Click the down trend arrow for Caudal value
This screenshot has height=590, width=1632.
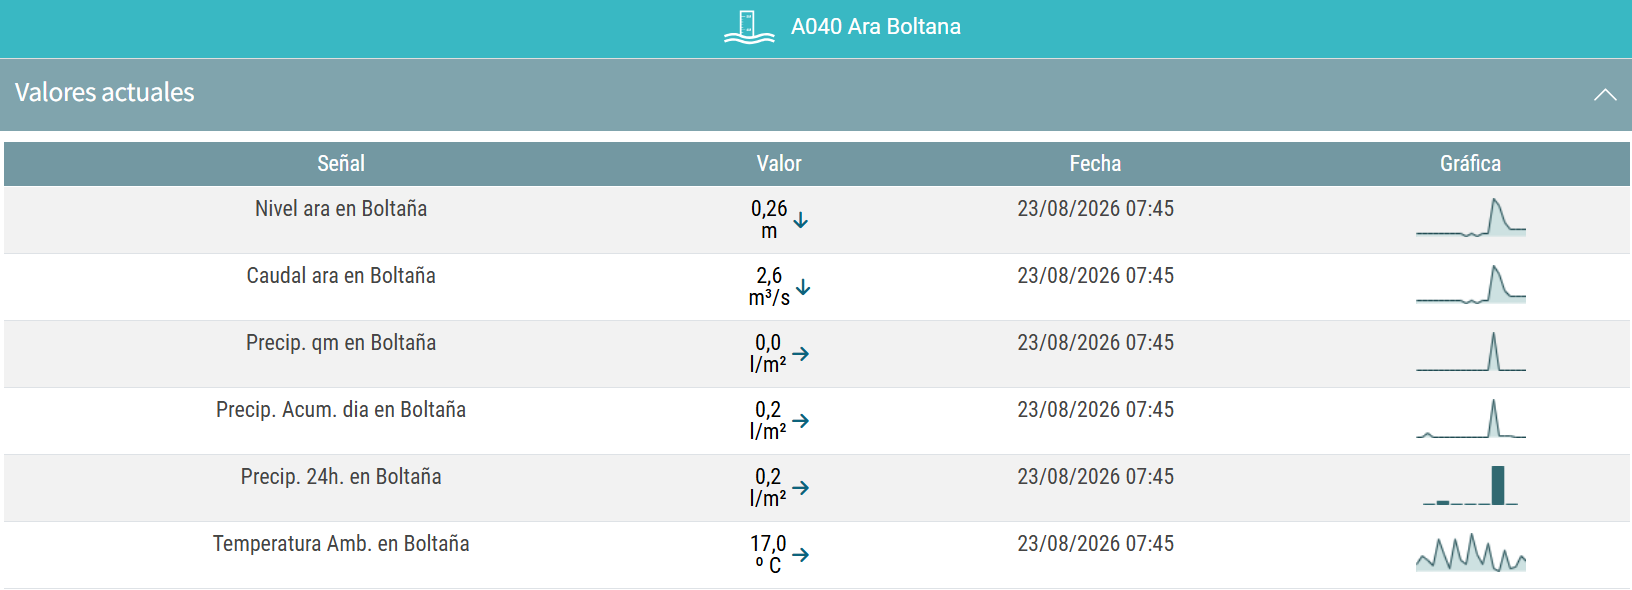coord(803,287)
